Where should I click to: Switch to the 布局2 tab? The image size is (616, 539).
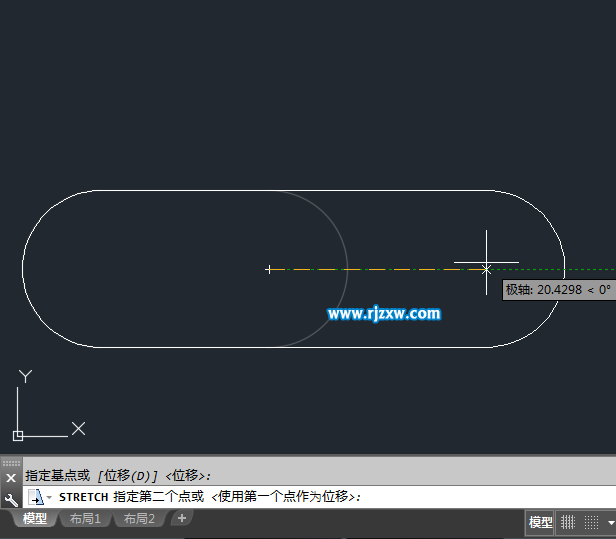coord(139,519)
